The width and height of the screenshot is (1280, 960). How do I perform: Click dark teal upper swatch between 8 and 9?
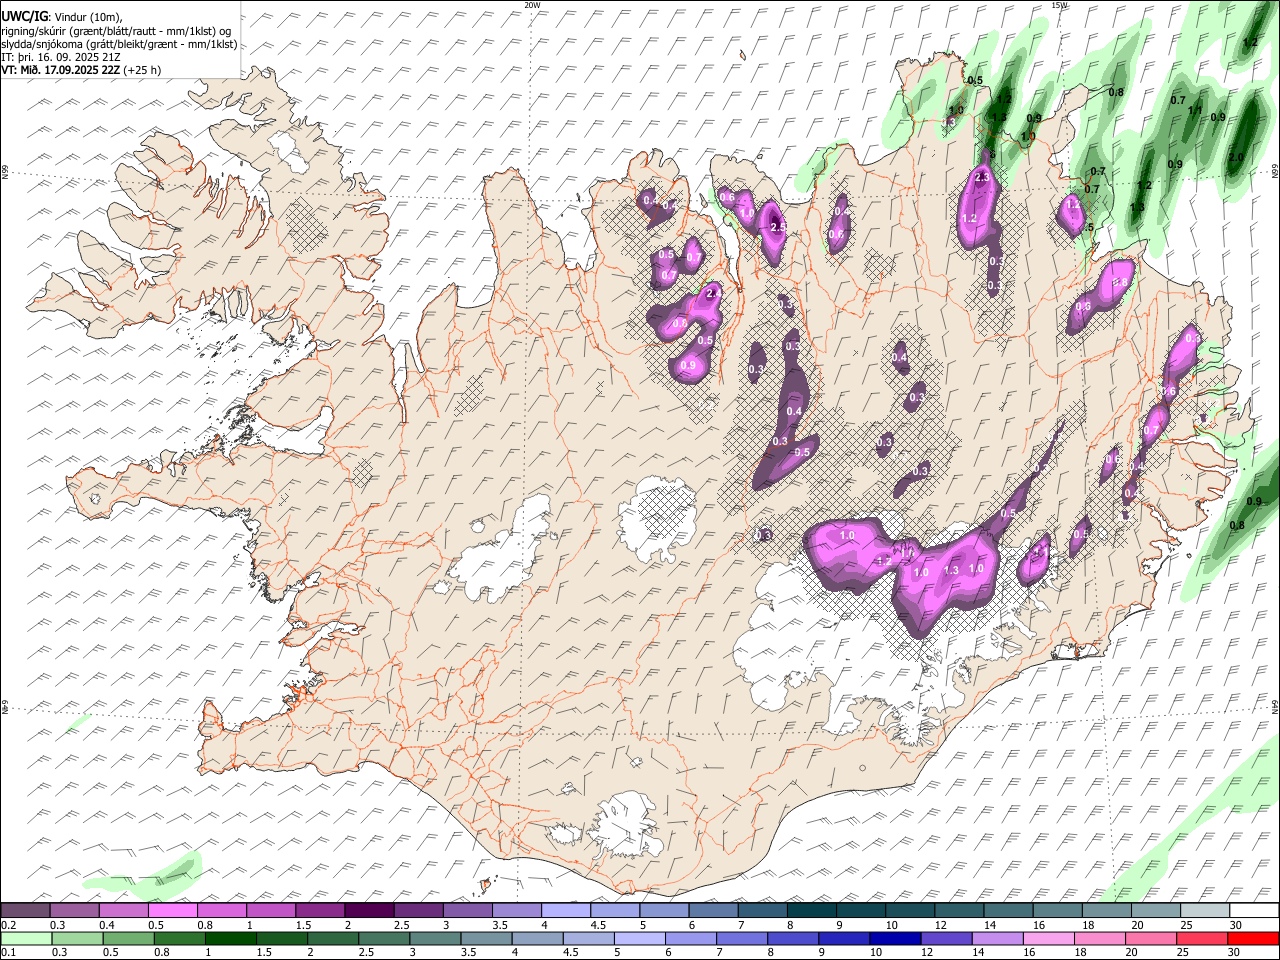pyautogui.click(x=811, y=911)
